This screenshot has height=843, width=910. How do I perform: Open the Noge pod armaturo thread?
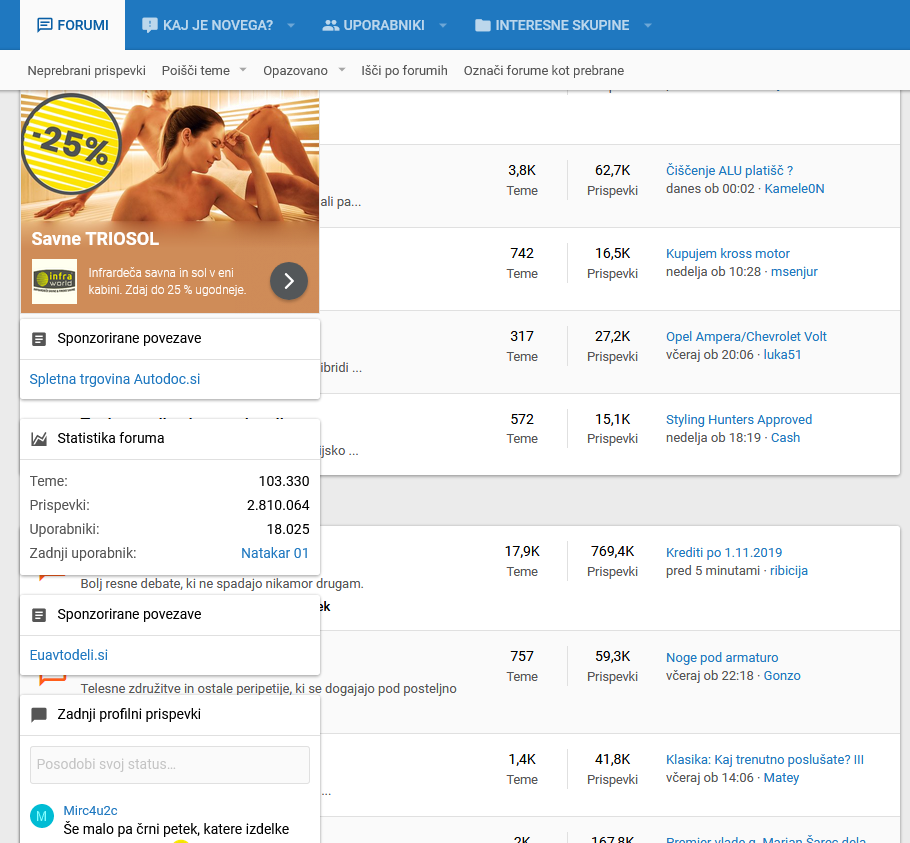(722, 657)
